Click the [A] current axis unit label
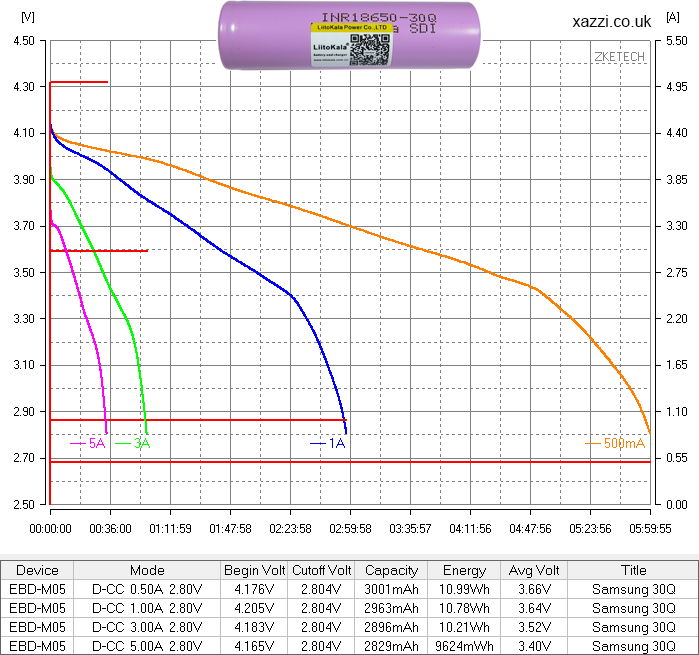 point(673,17)
